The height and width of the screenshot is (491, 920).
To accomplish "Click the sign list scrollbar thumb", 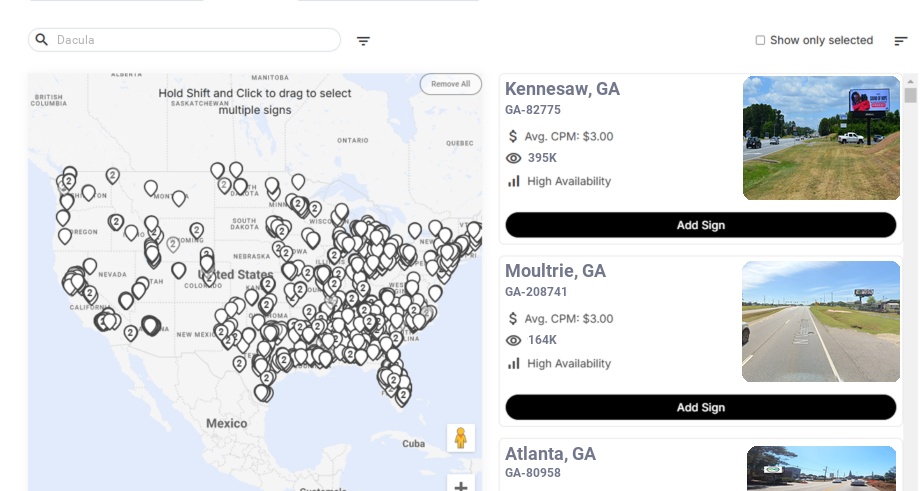I will coord(911,95).
